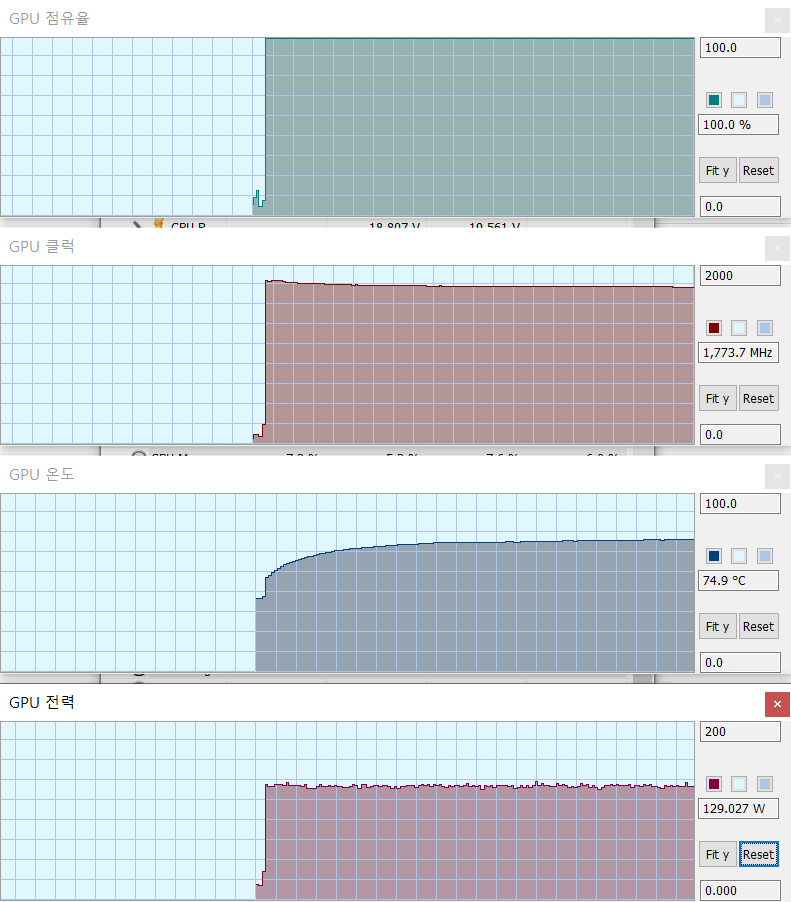Image resolution: width=791 pixels, height=902 pixels.
Task: Click the GPU 온도 window title
Action: click(41, 474)
